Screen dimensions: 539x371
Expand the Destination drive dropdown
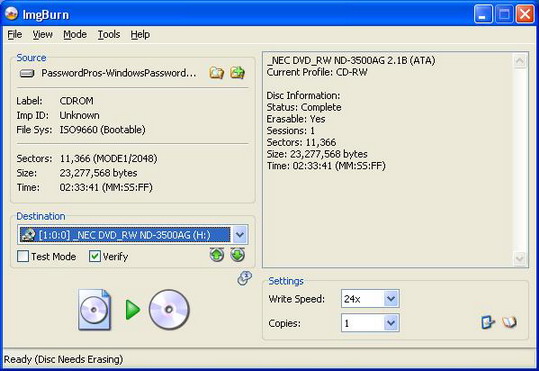[x=240, y=235]
